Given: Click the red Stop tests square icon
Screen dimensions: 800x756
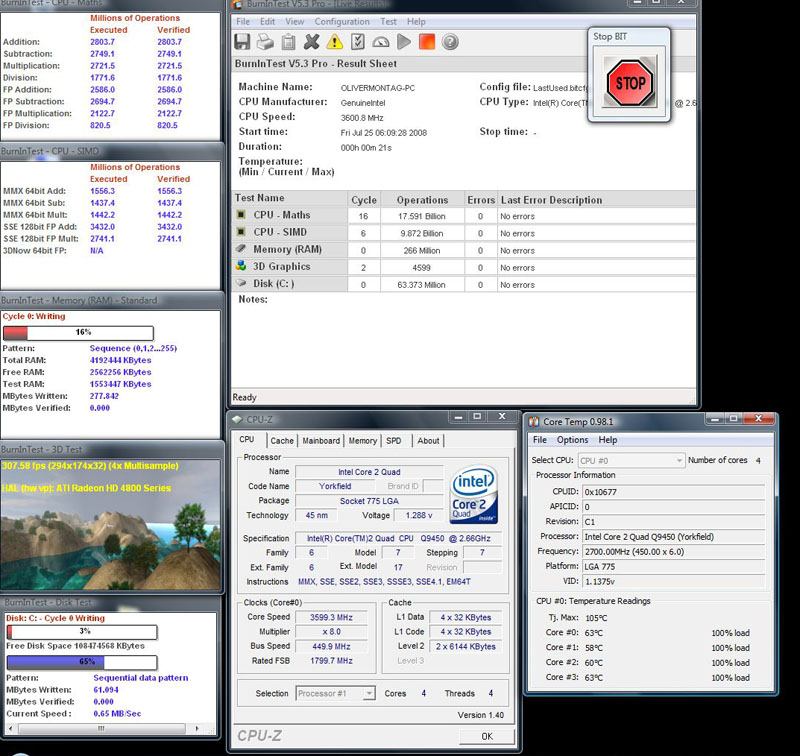Looking at the screenshot, I should click(x=427, y=42).
